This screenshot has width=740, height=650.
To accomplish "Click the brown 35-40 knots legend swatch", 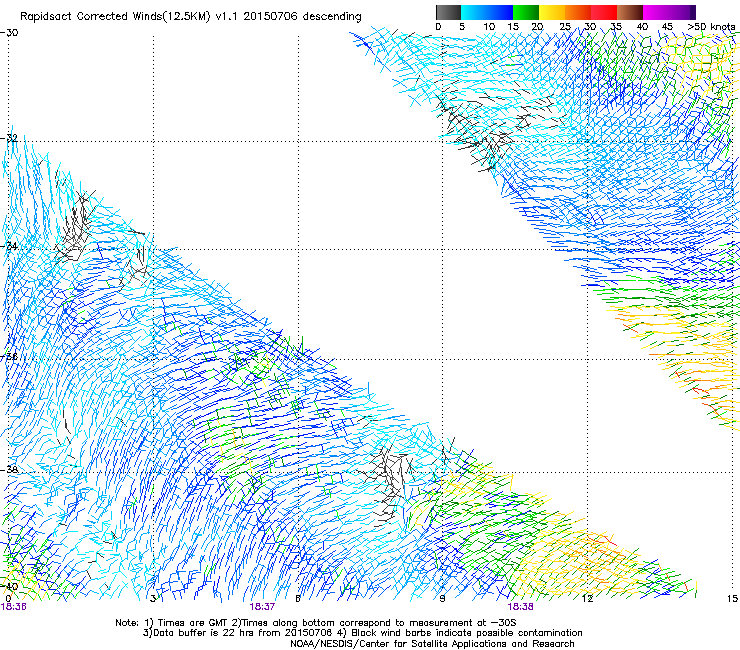I will 630,12.
